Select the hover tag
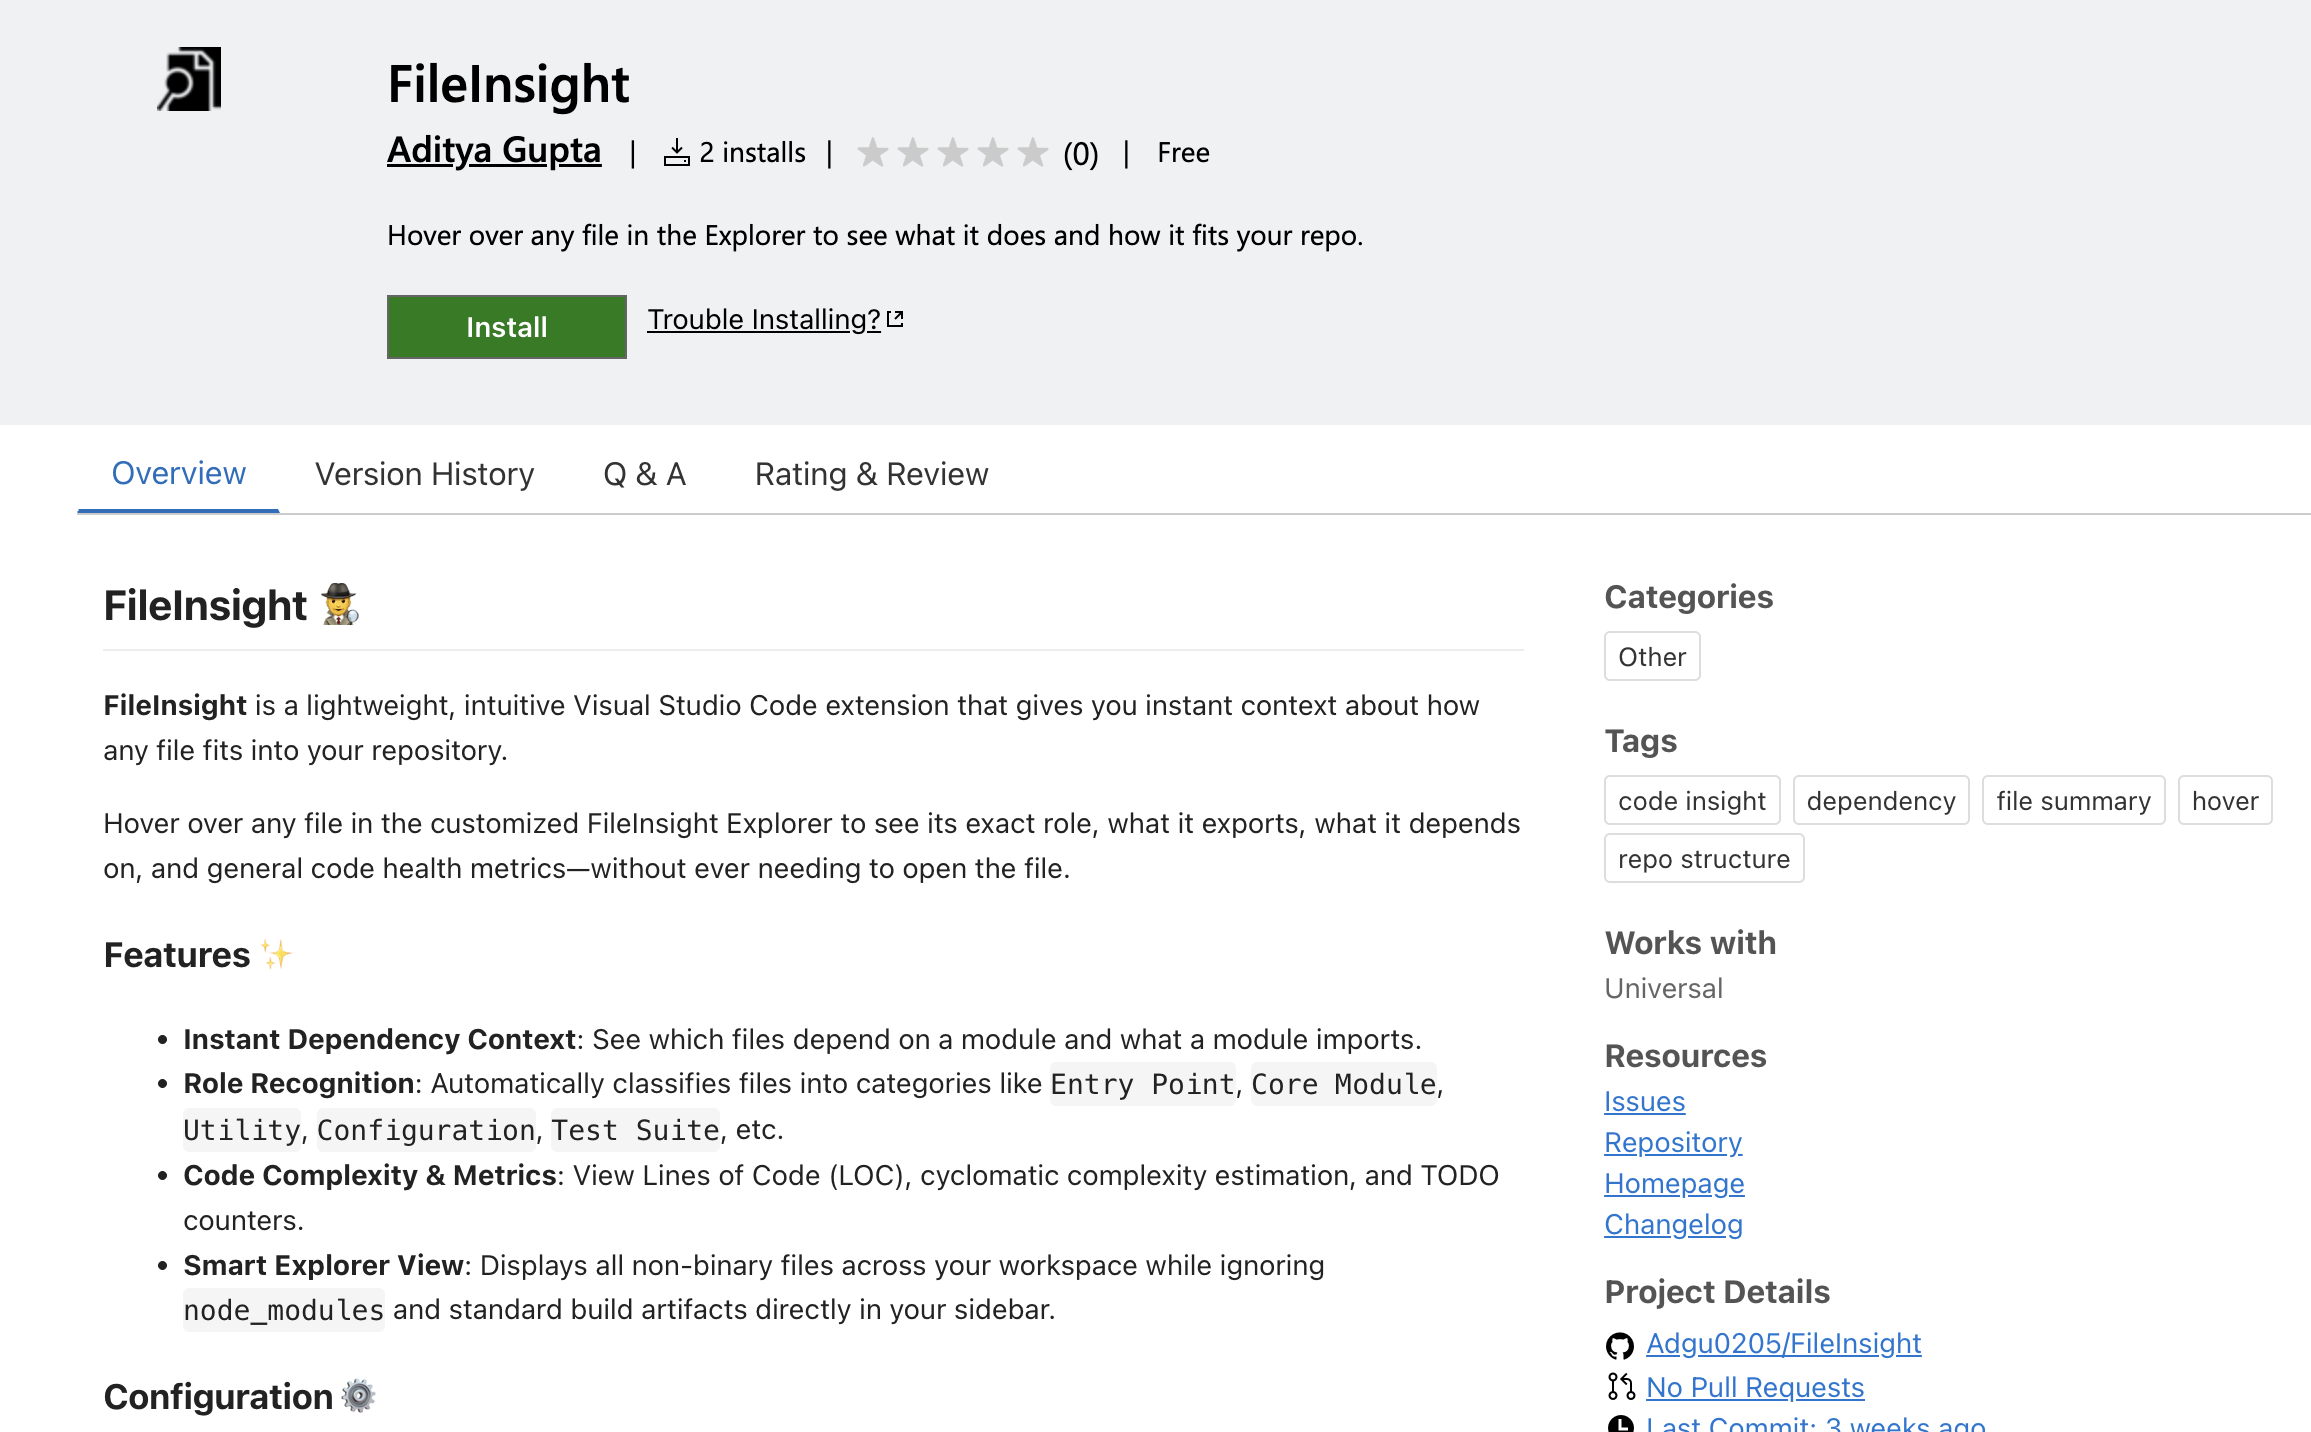Screen dimensions: 2311x1432 point(2225,801)
